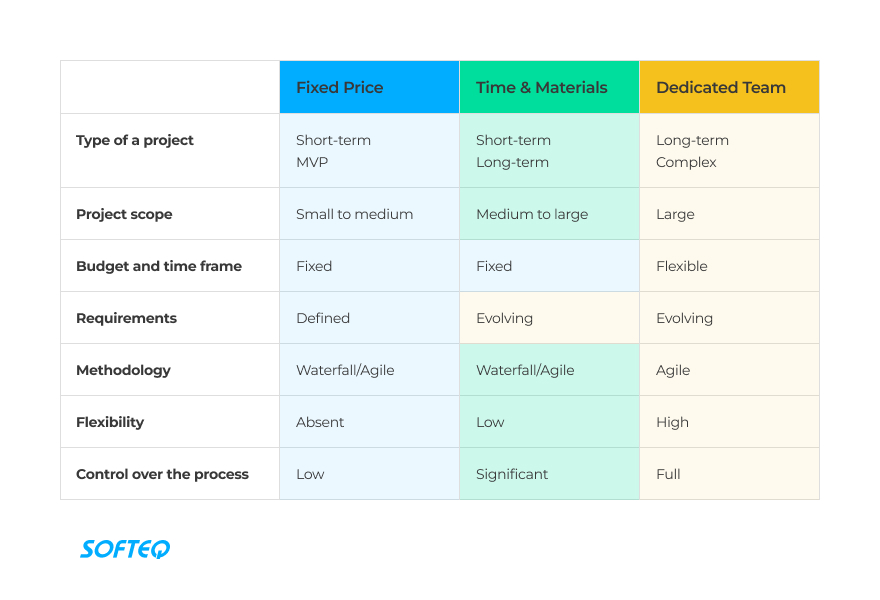Click the 'Flexible' budget cell
The height and width of the screenshot is (600, 880).
682,266
